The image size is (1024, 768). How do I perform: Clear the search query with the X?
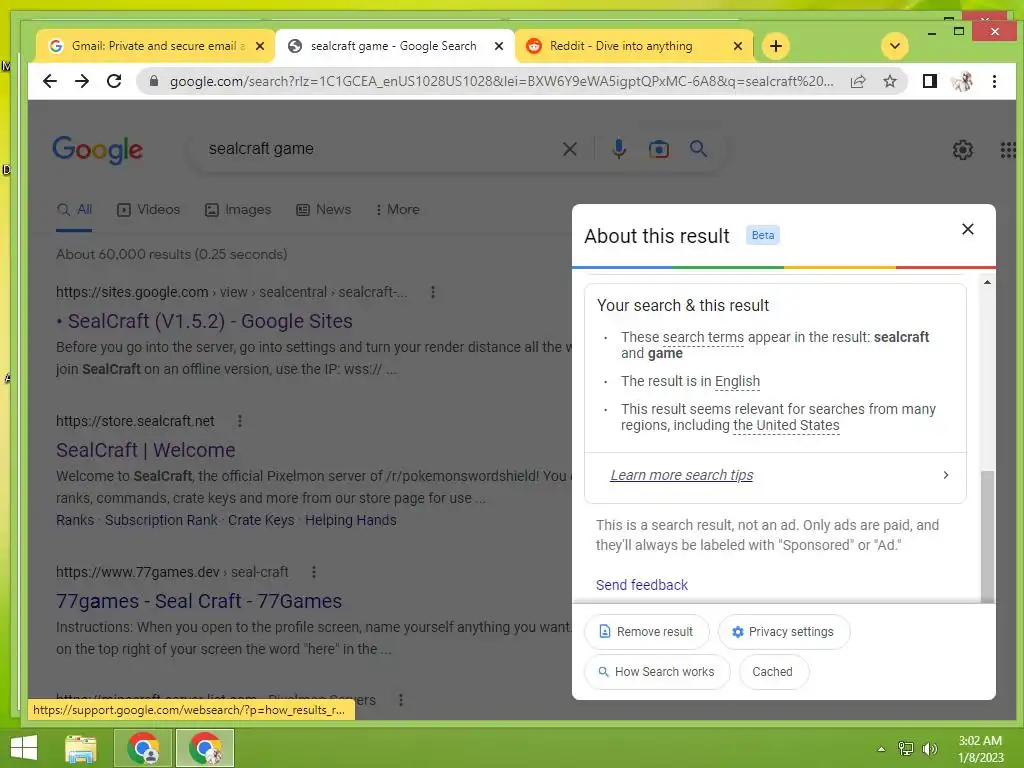[x=569, y=150]
